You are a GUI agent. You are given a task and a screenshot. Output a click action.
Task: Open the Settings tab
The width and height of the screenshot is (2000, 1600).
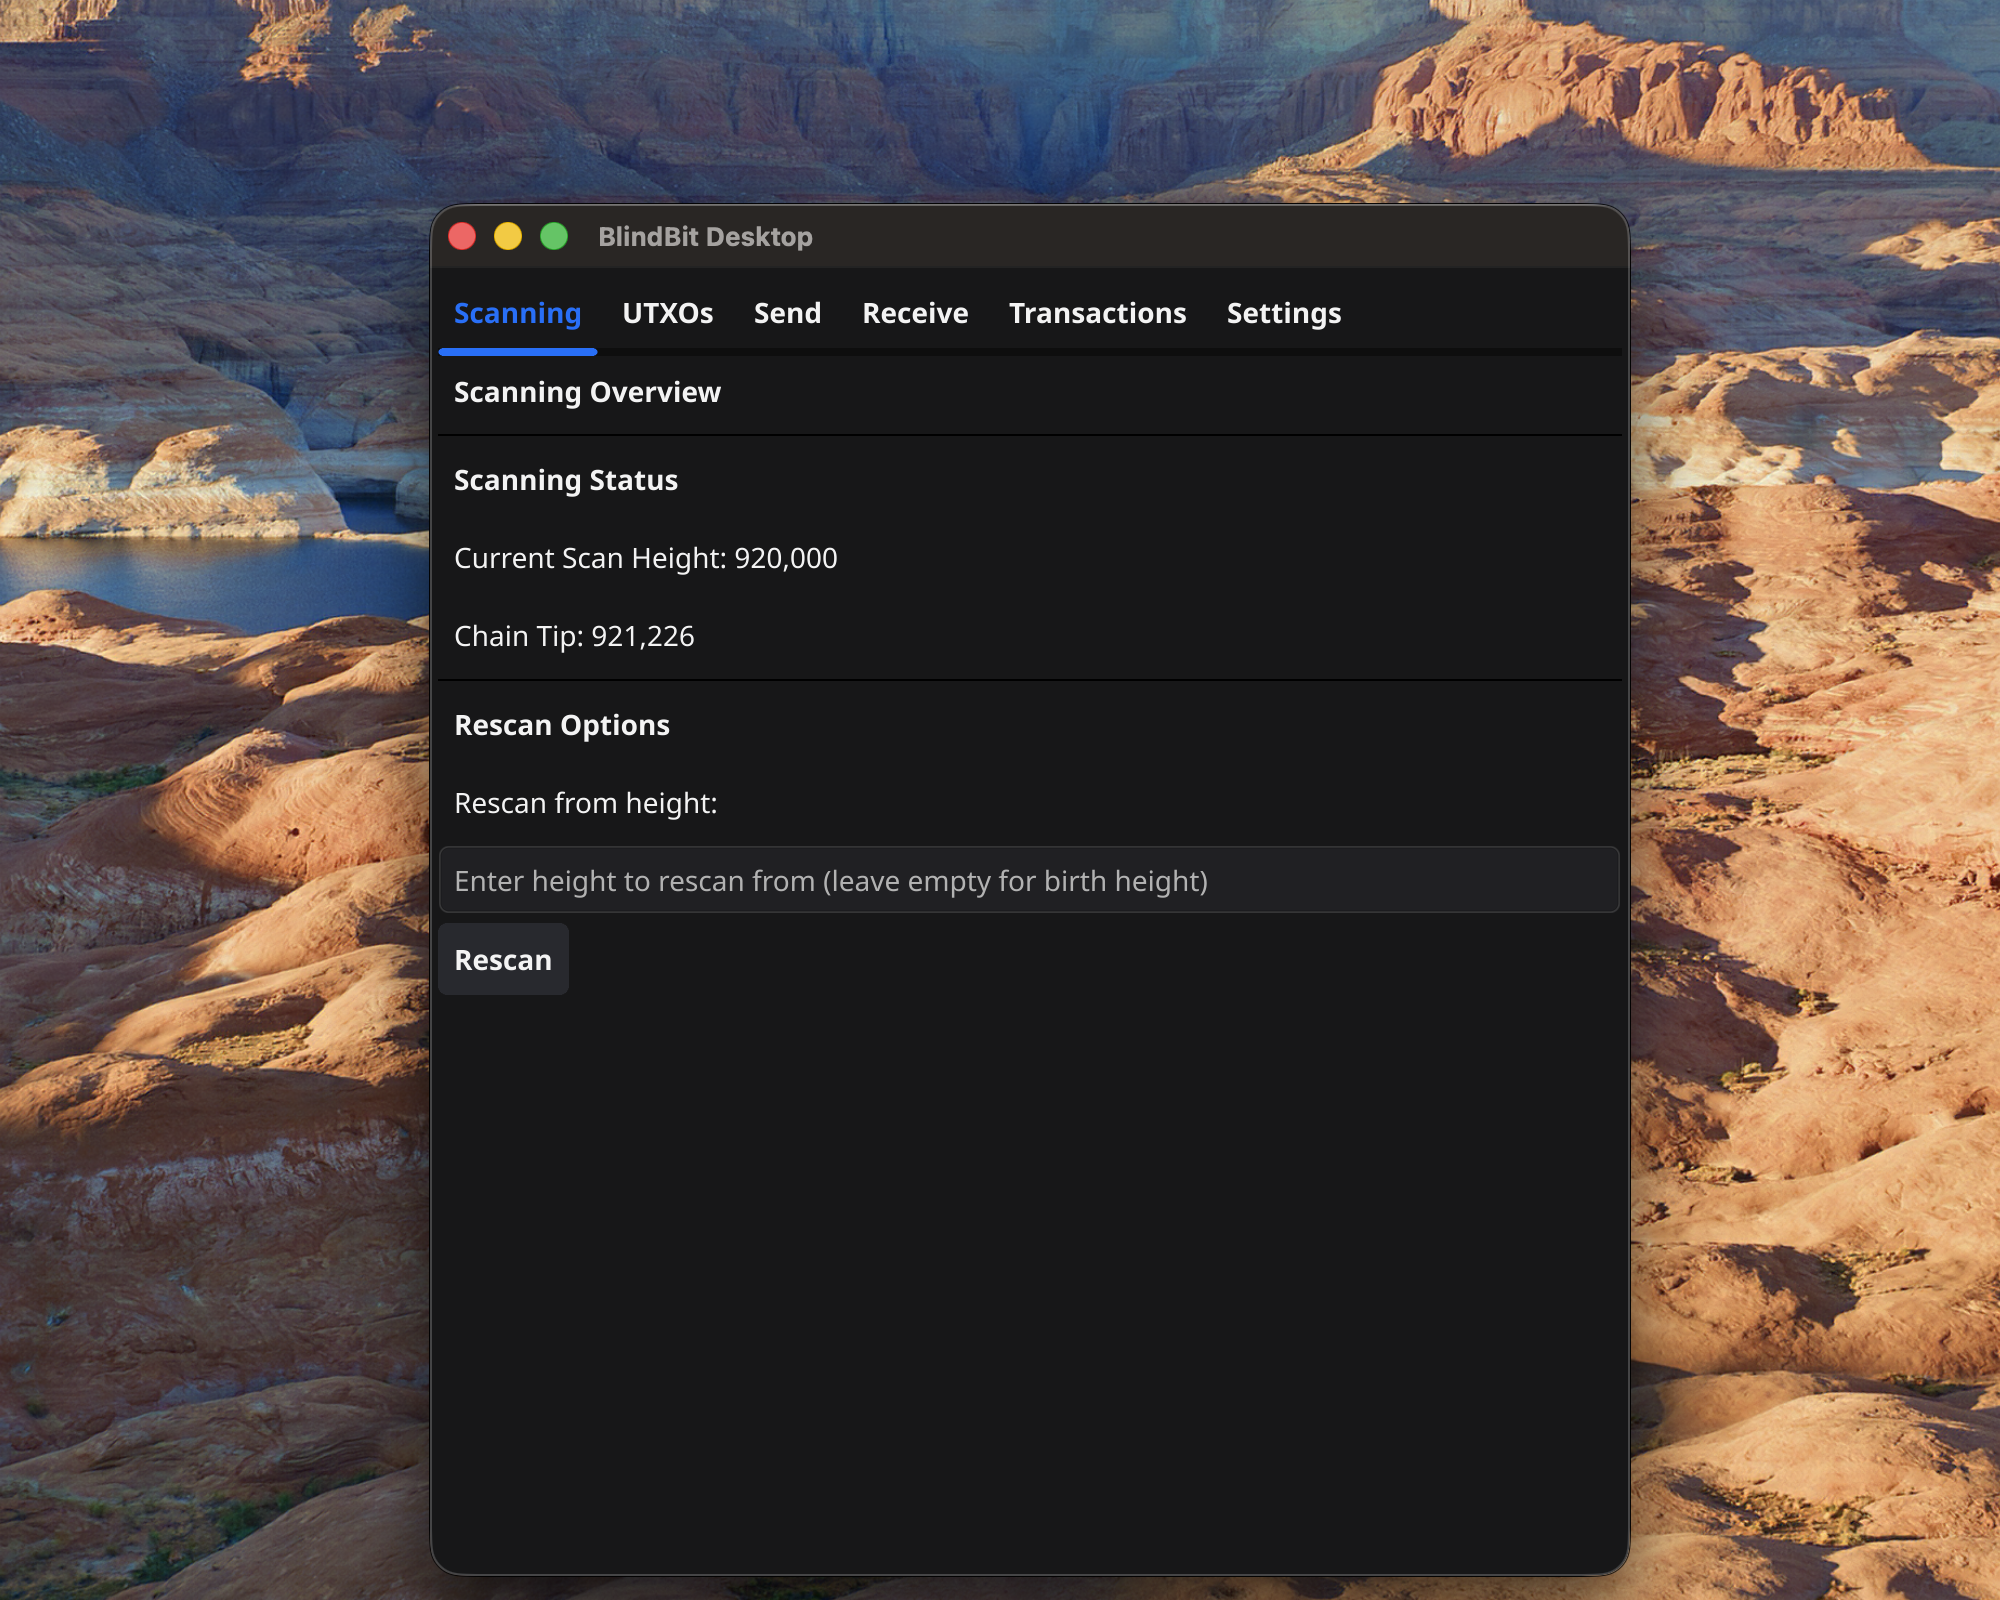click(x=1283, y=314)
